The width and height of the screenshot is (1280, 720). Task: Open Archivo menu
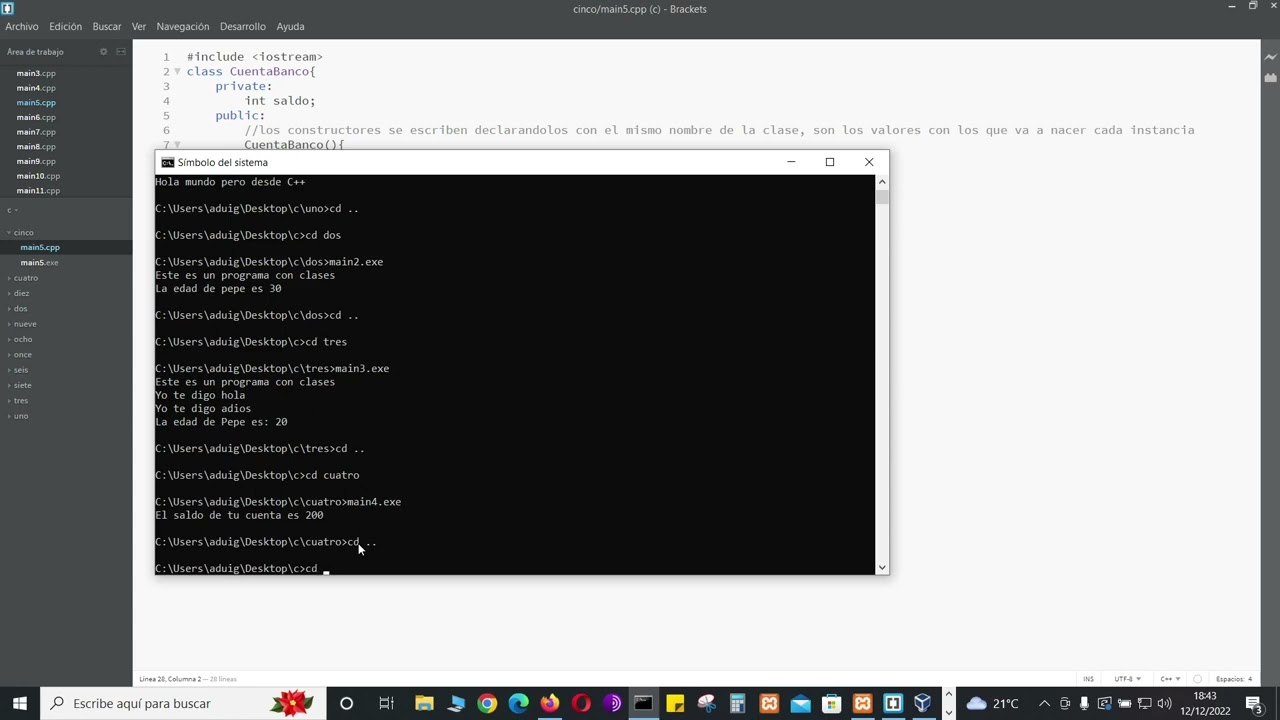(22, 26)
